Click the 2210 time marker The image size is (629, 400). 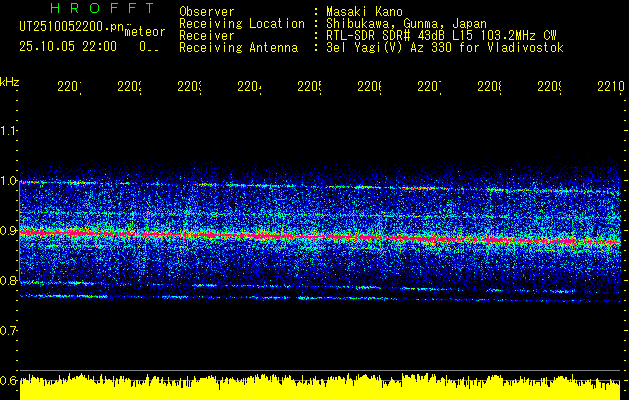(611, 87)
